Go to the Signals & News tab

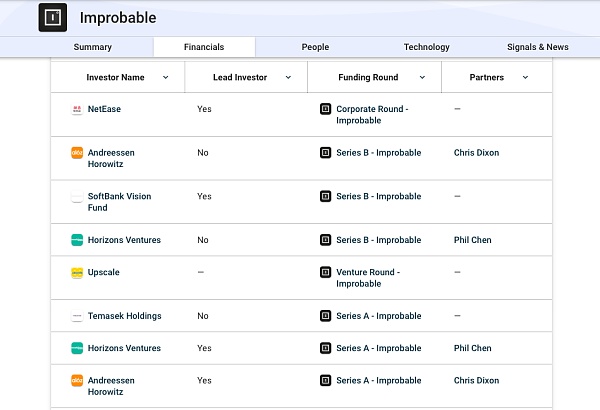coord(537,47)
